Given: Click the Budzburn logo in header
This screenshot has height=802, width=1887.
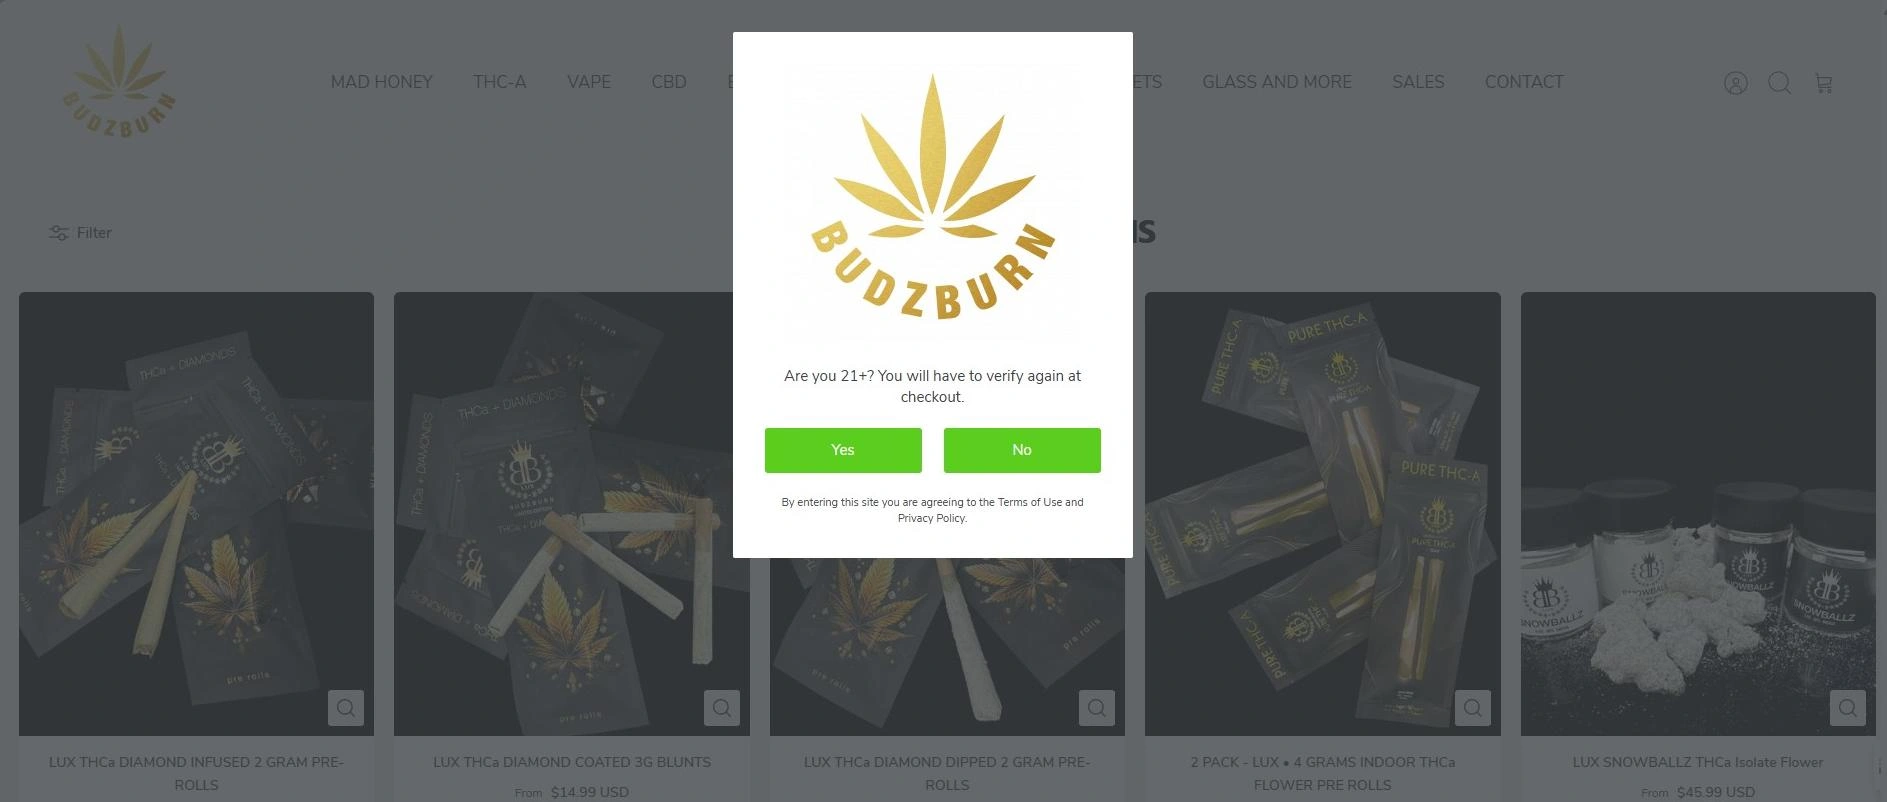Looking at the screenshot, I should pyautogui.click(x=119, y=82).
